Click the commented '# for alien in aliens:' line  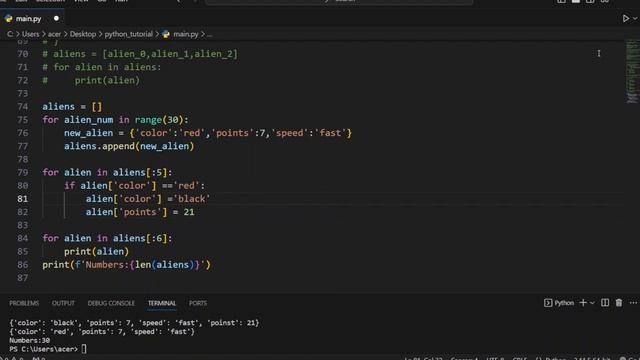[x=102, y=67]
